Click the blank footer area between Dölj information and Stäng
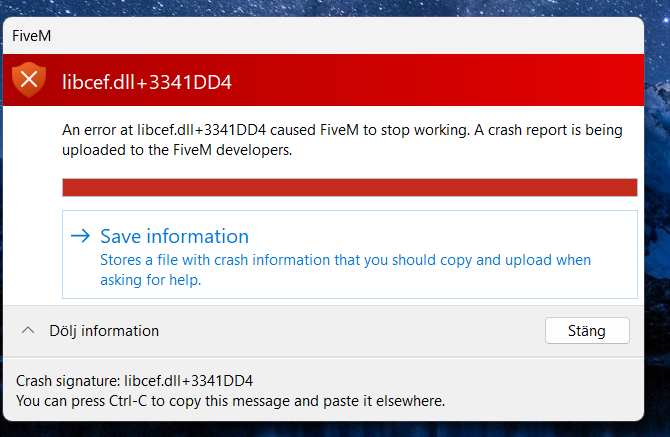Screen dimensions: 670x437 point(350,330)
